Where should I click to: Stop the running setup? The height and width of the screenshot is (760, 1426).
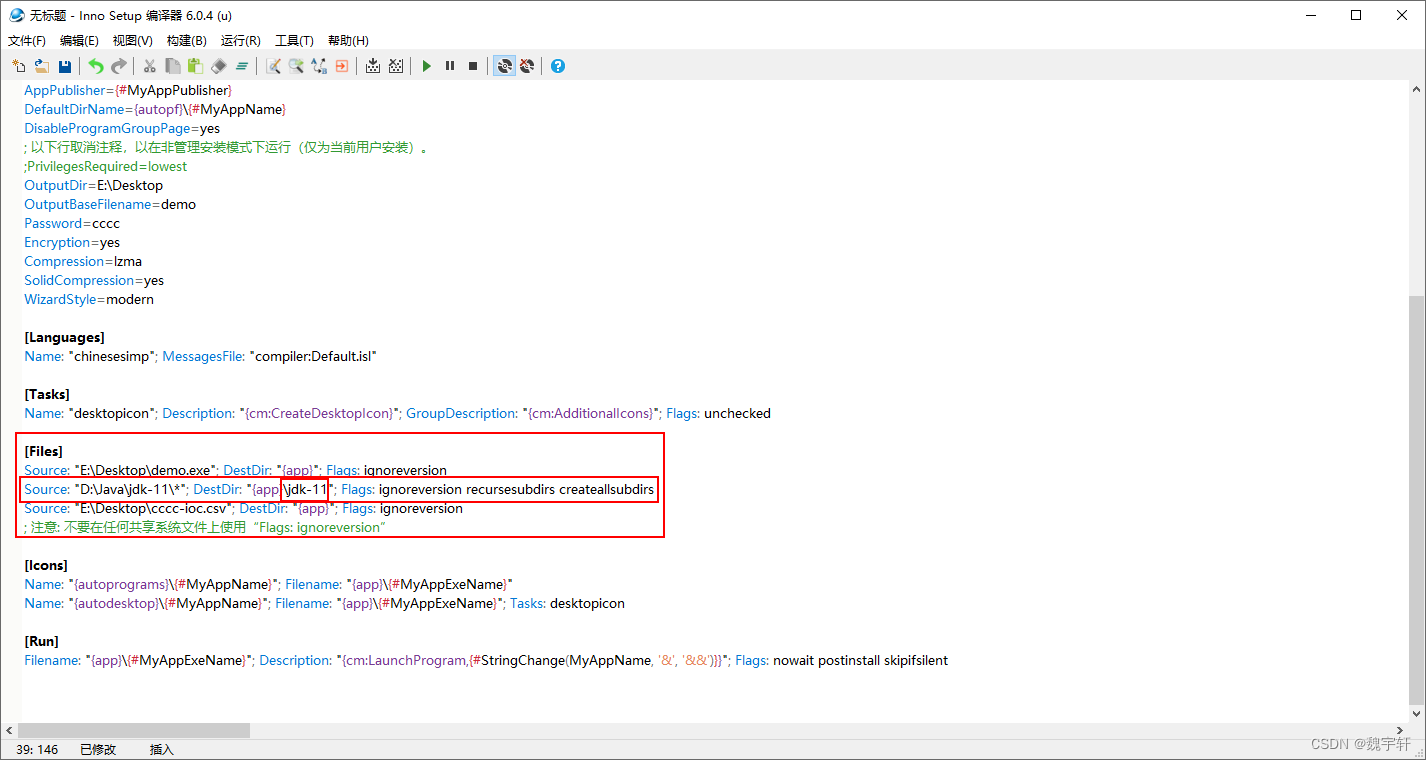coord(473,66)
